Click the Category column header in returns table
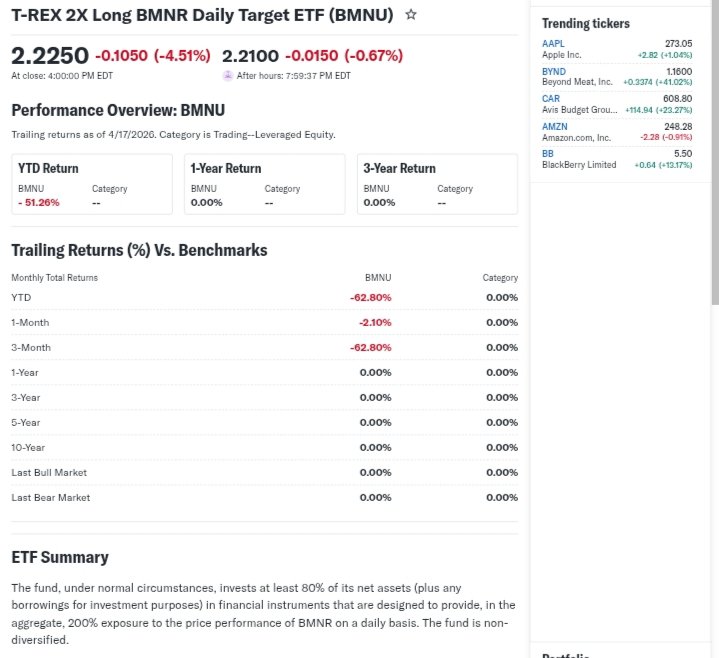The height and width of the screenshot is (658, 719). click(500, 277)
